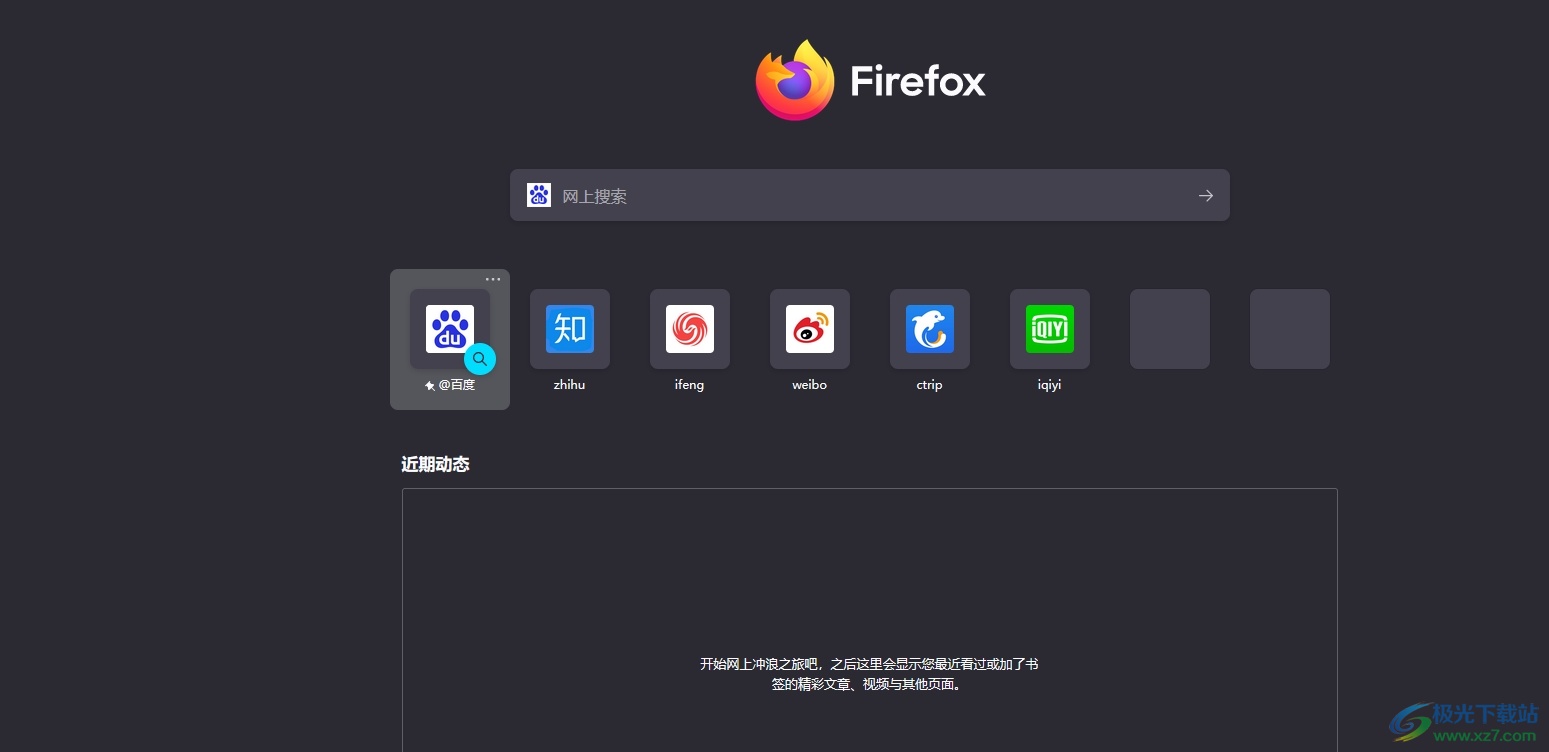Open the weibo shortcut tile
Viewport: 1549px width, 752px height.
coord(810,329)
